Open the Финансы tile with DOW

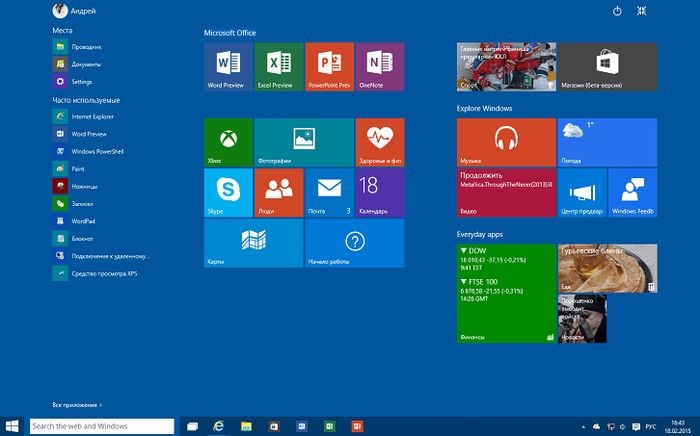(x=506, y=294)
